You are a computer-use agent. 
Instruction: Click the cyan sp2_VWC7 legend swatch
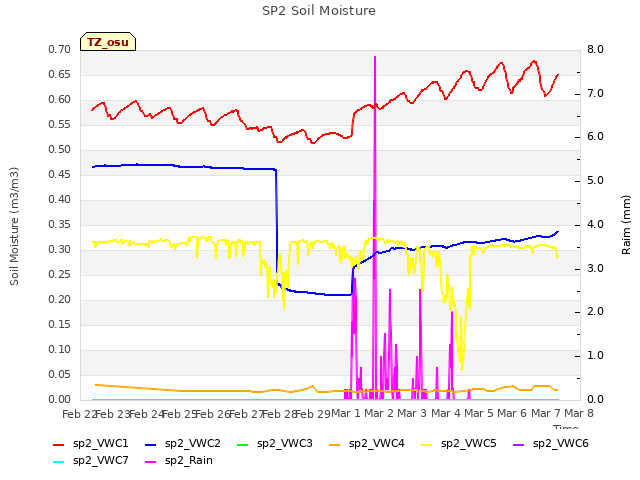tap(59, 462)
